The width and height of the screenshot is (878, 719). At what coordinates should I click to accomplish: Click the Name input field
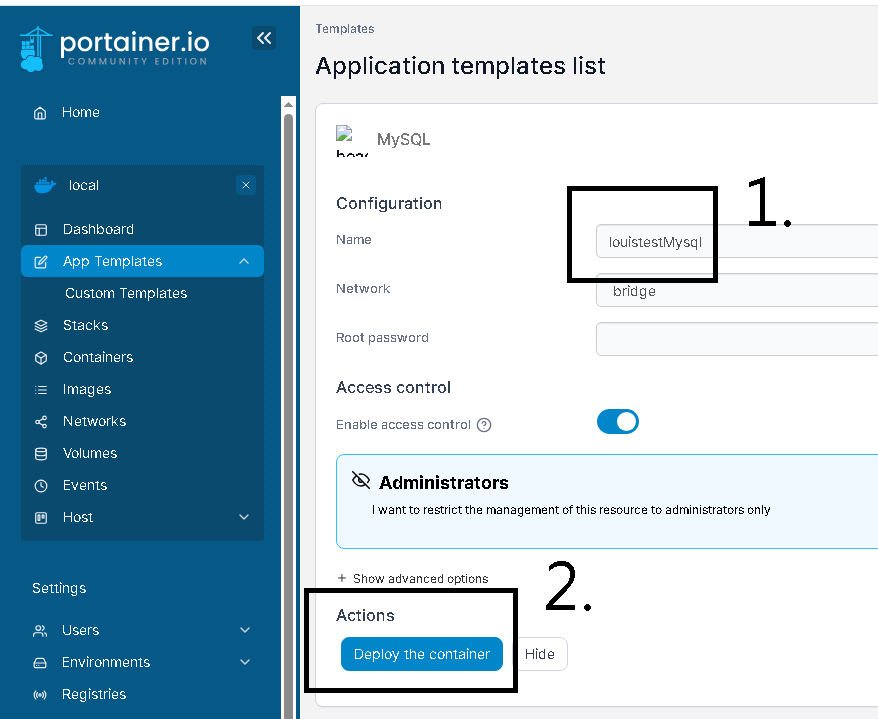[x=737, y=241]
